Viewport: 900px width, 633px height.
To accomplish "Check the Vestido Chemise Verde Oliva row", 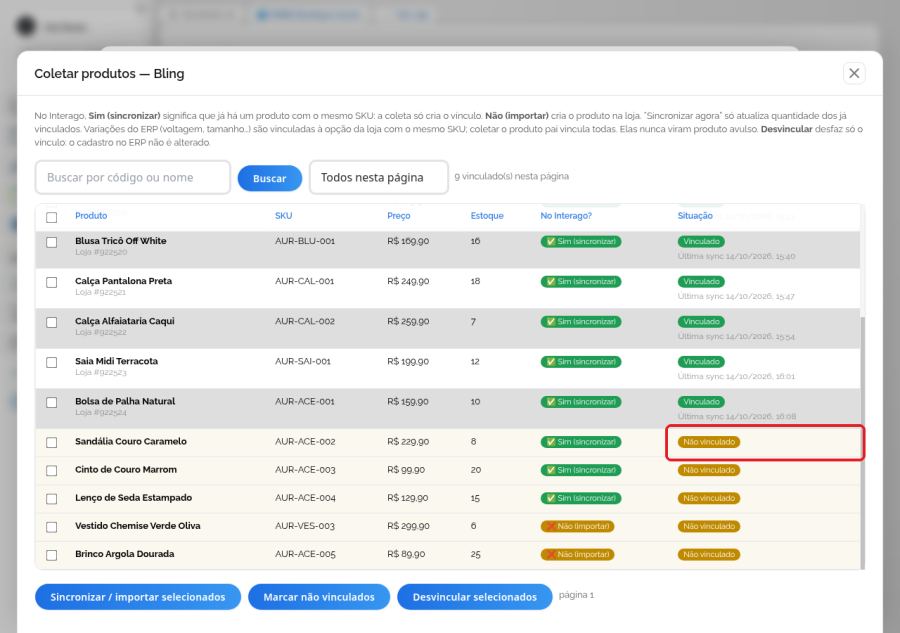I will tap(52, 527).
